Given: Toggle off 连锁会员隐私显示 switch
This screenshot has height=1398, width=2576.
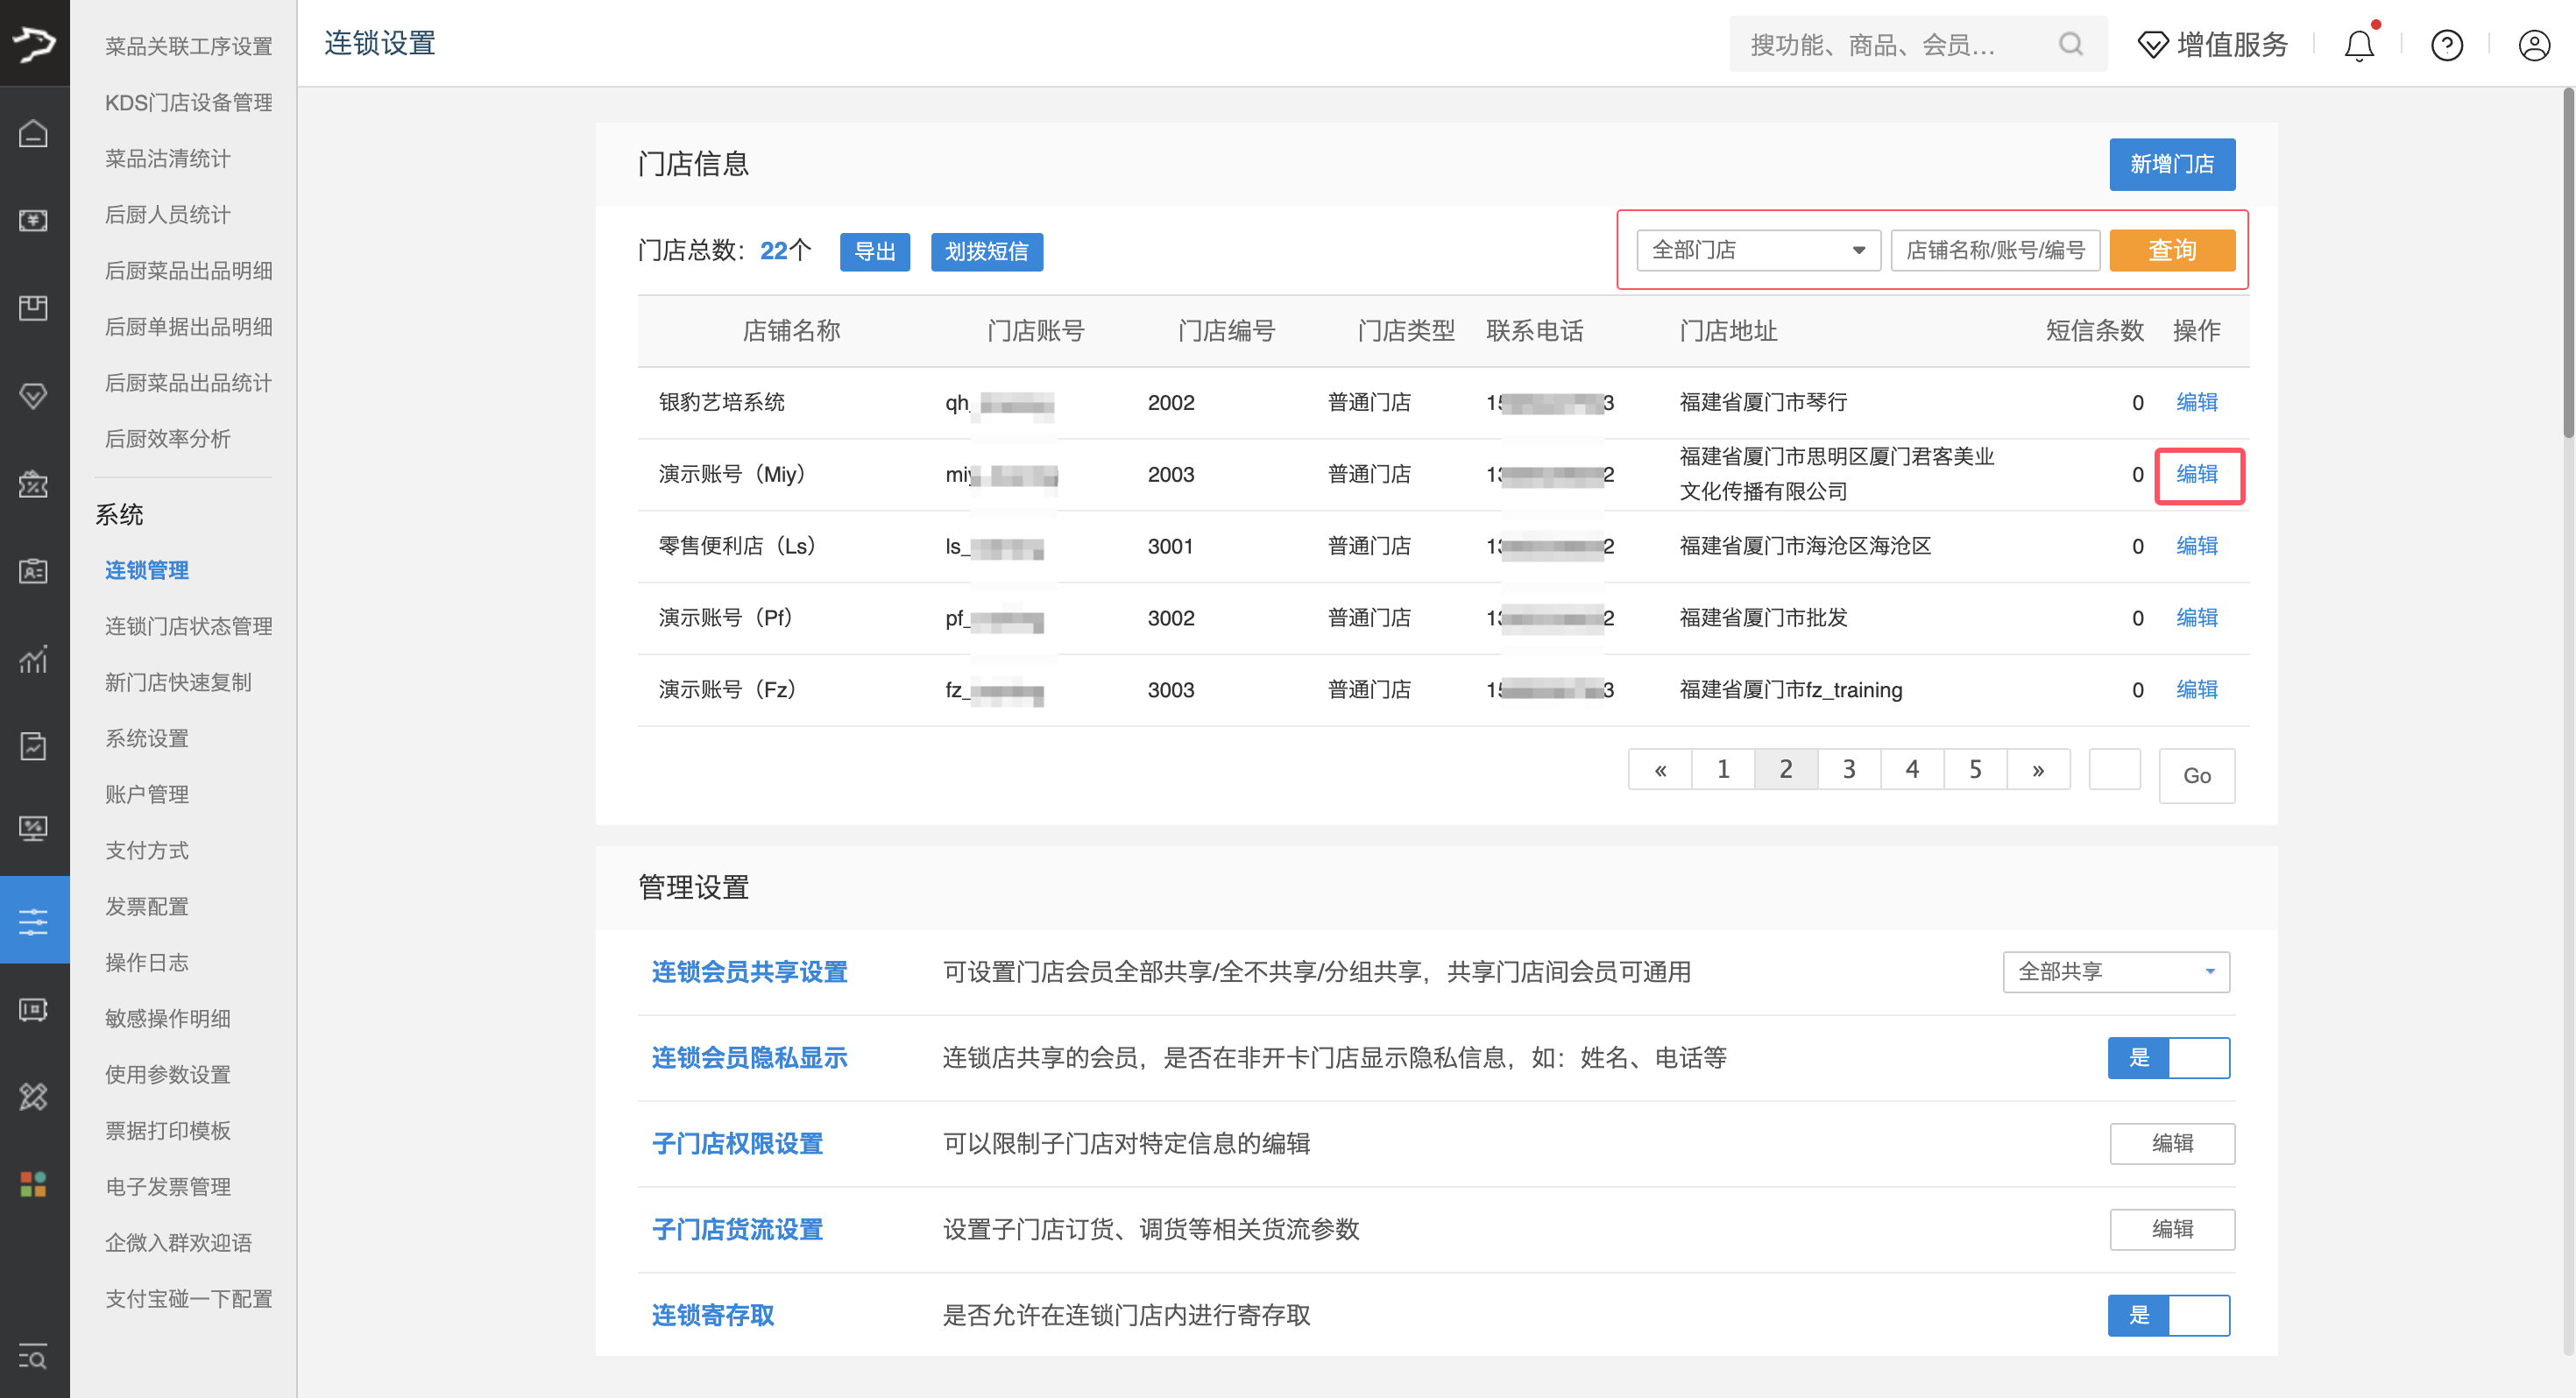Looking at the screenshot, I should [x=2169, y=1057].
